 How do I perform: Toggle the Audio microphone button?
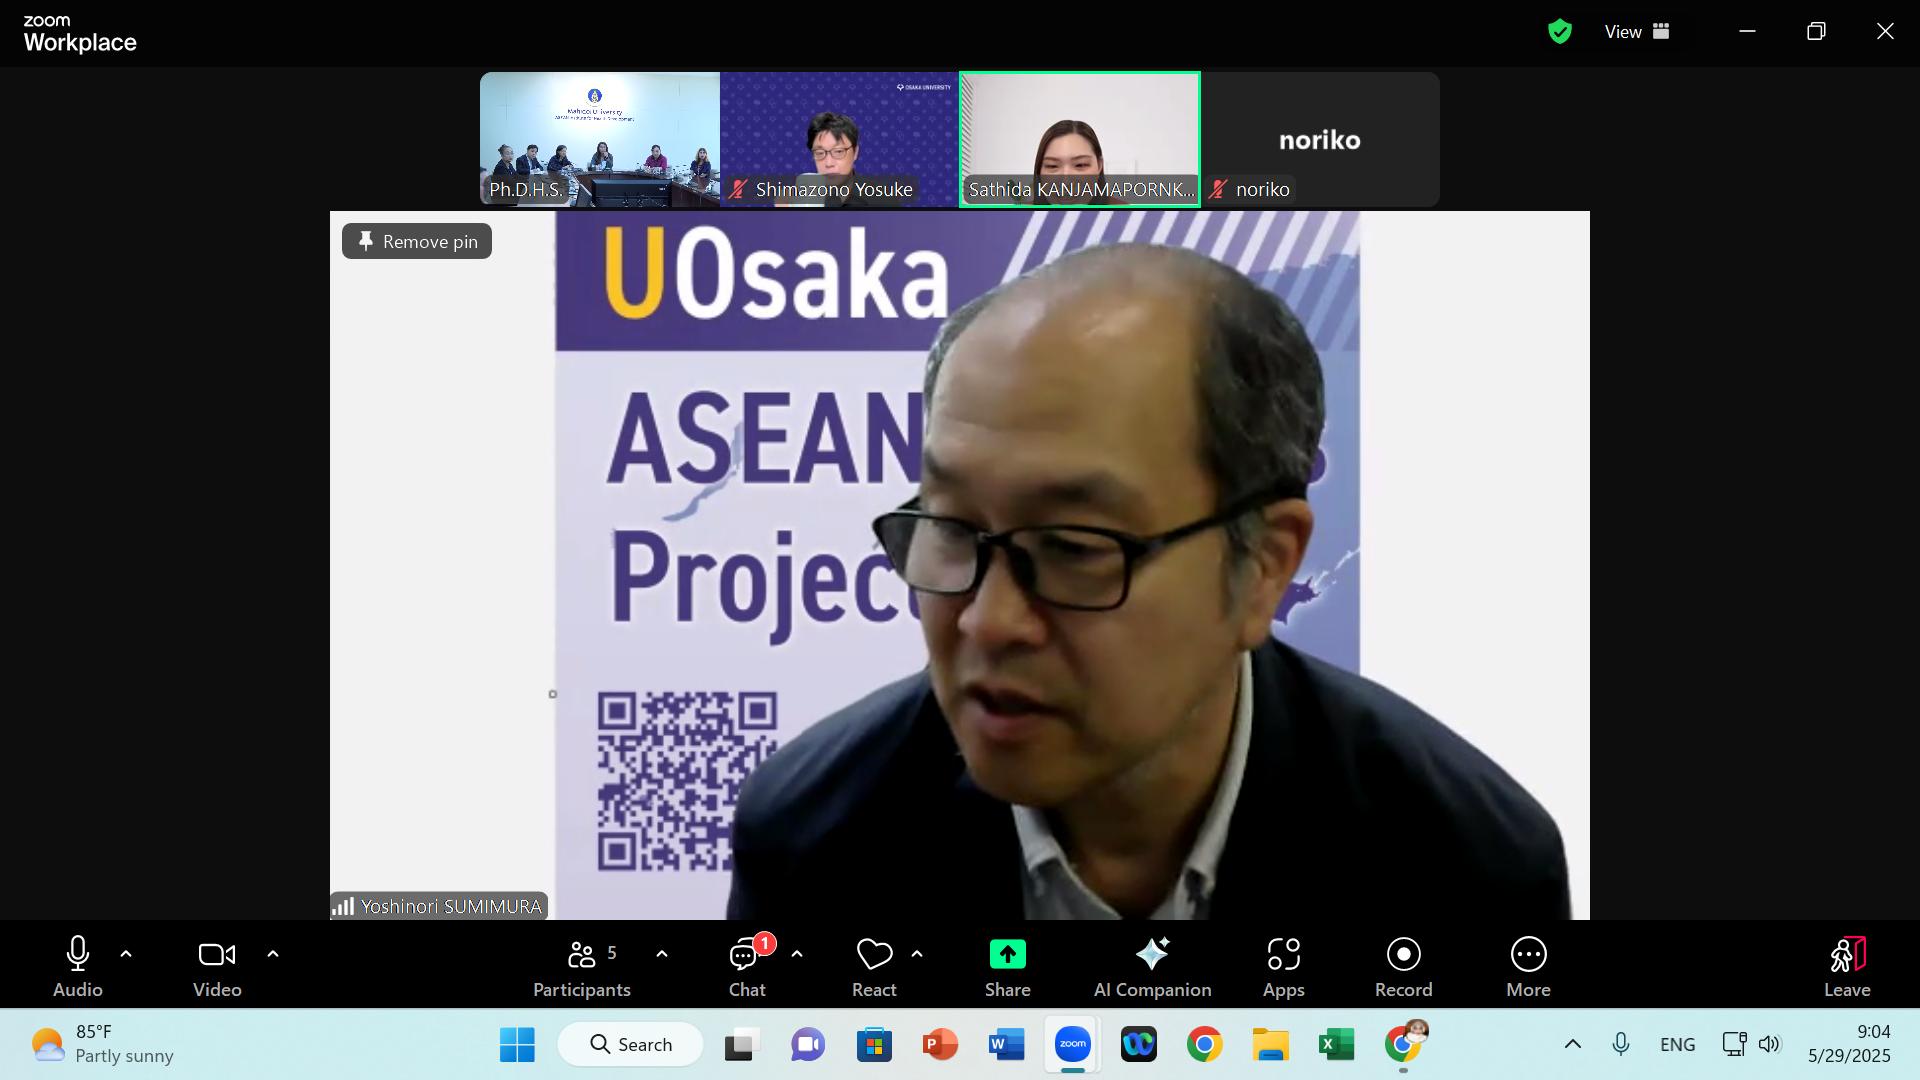[78, 966]
